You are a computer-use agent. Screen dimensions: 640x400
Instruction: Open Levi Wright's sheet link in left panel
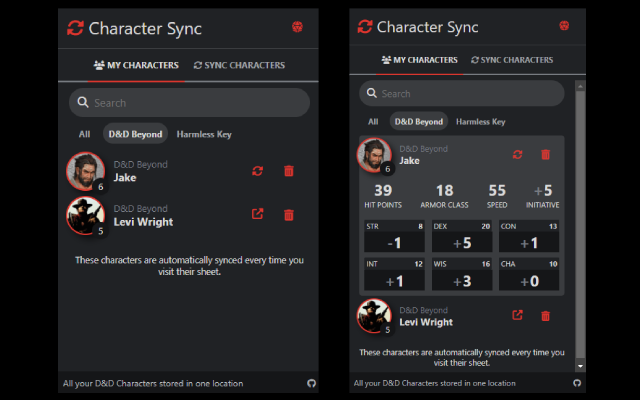(258, 214)
